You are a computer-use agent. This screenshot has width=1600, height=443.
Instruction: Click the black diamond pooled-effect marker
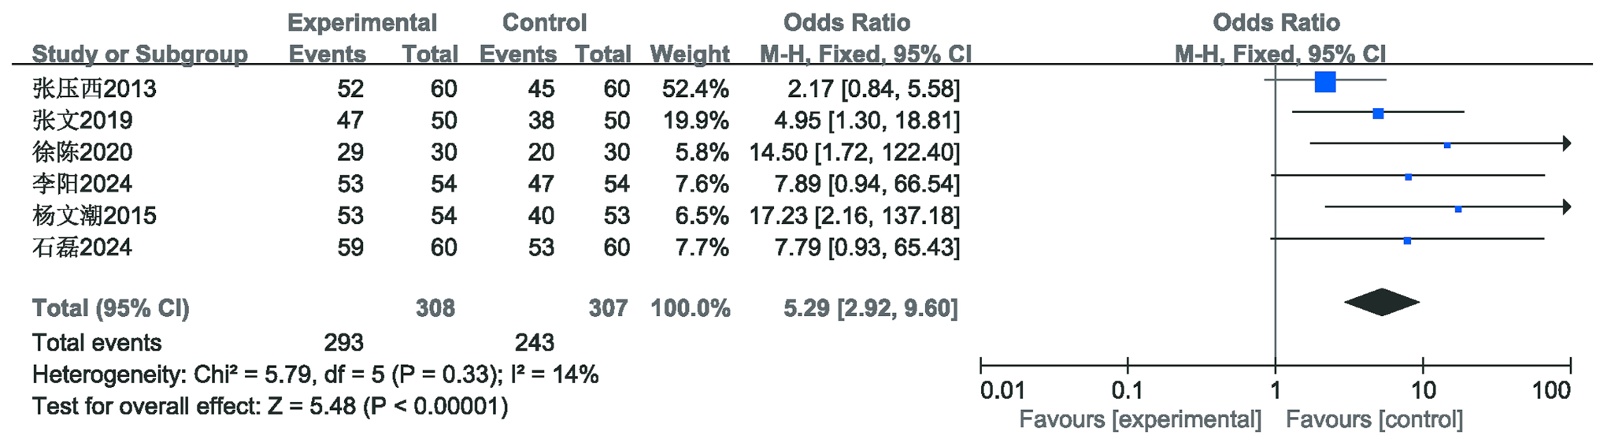tap(1382, 302)
